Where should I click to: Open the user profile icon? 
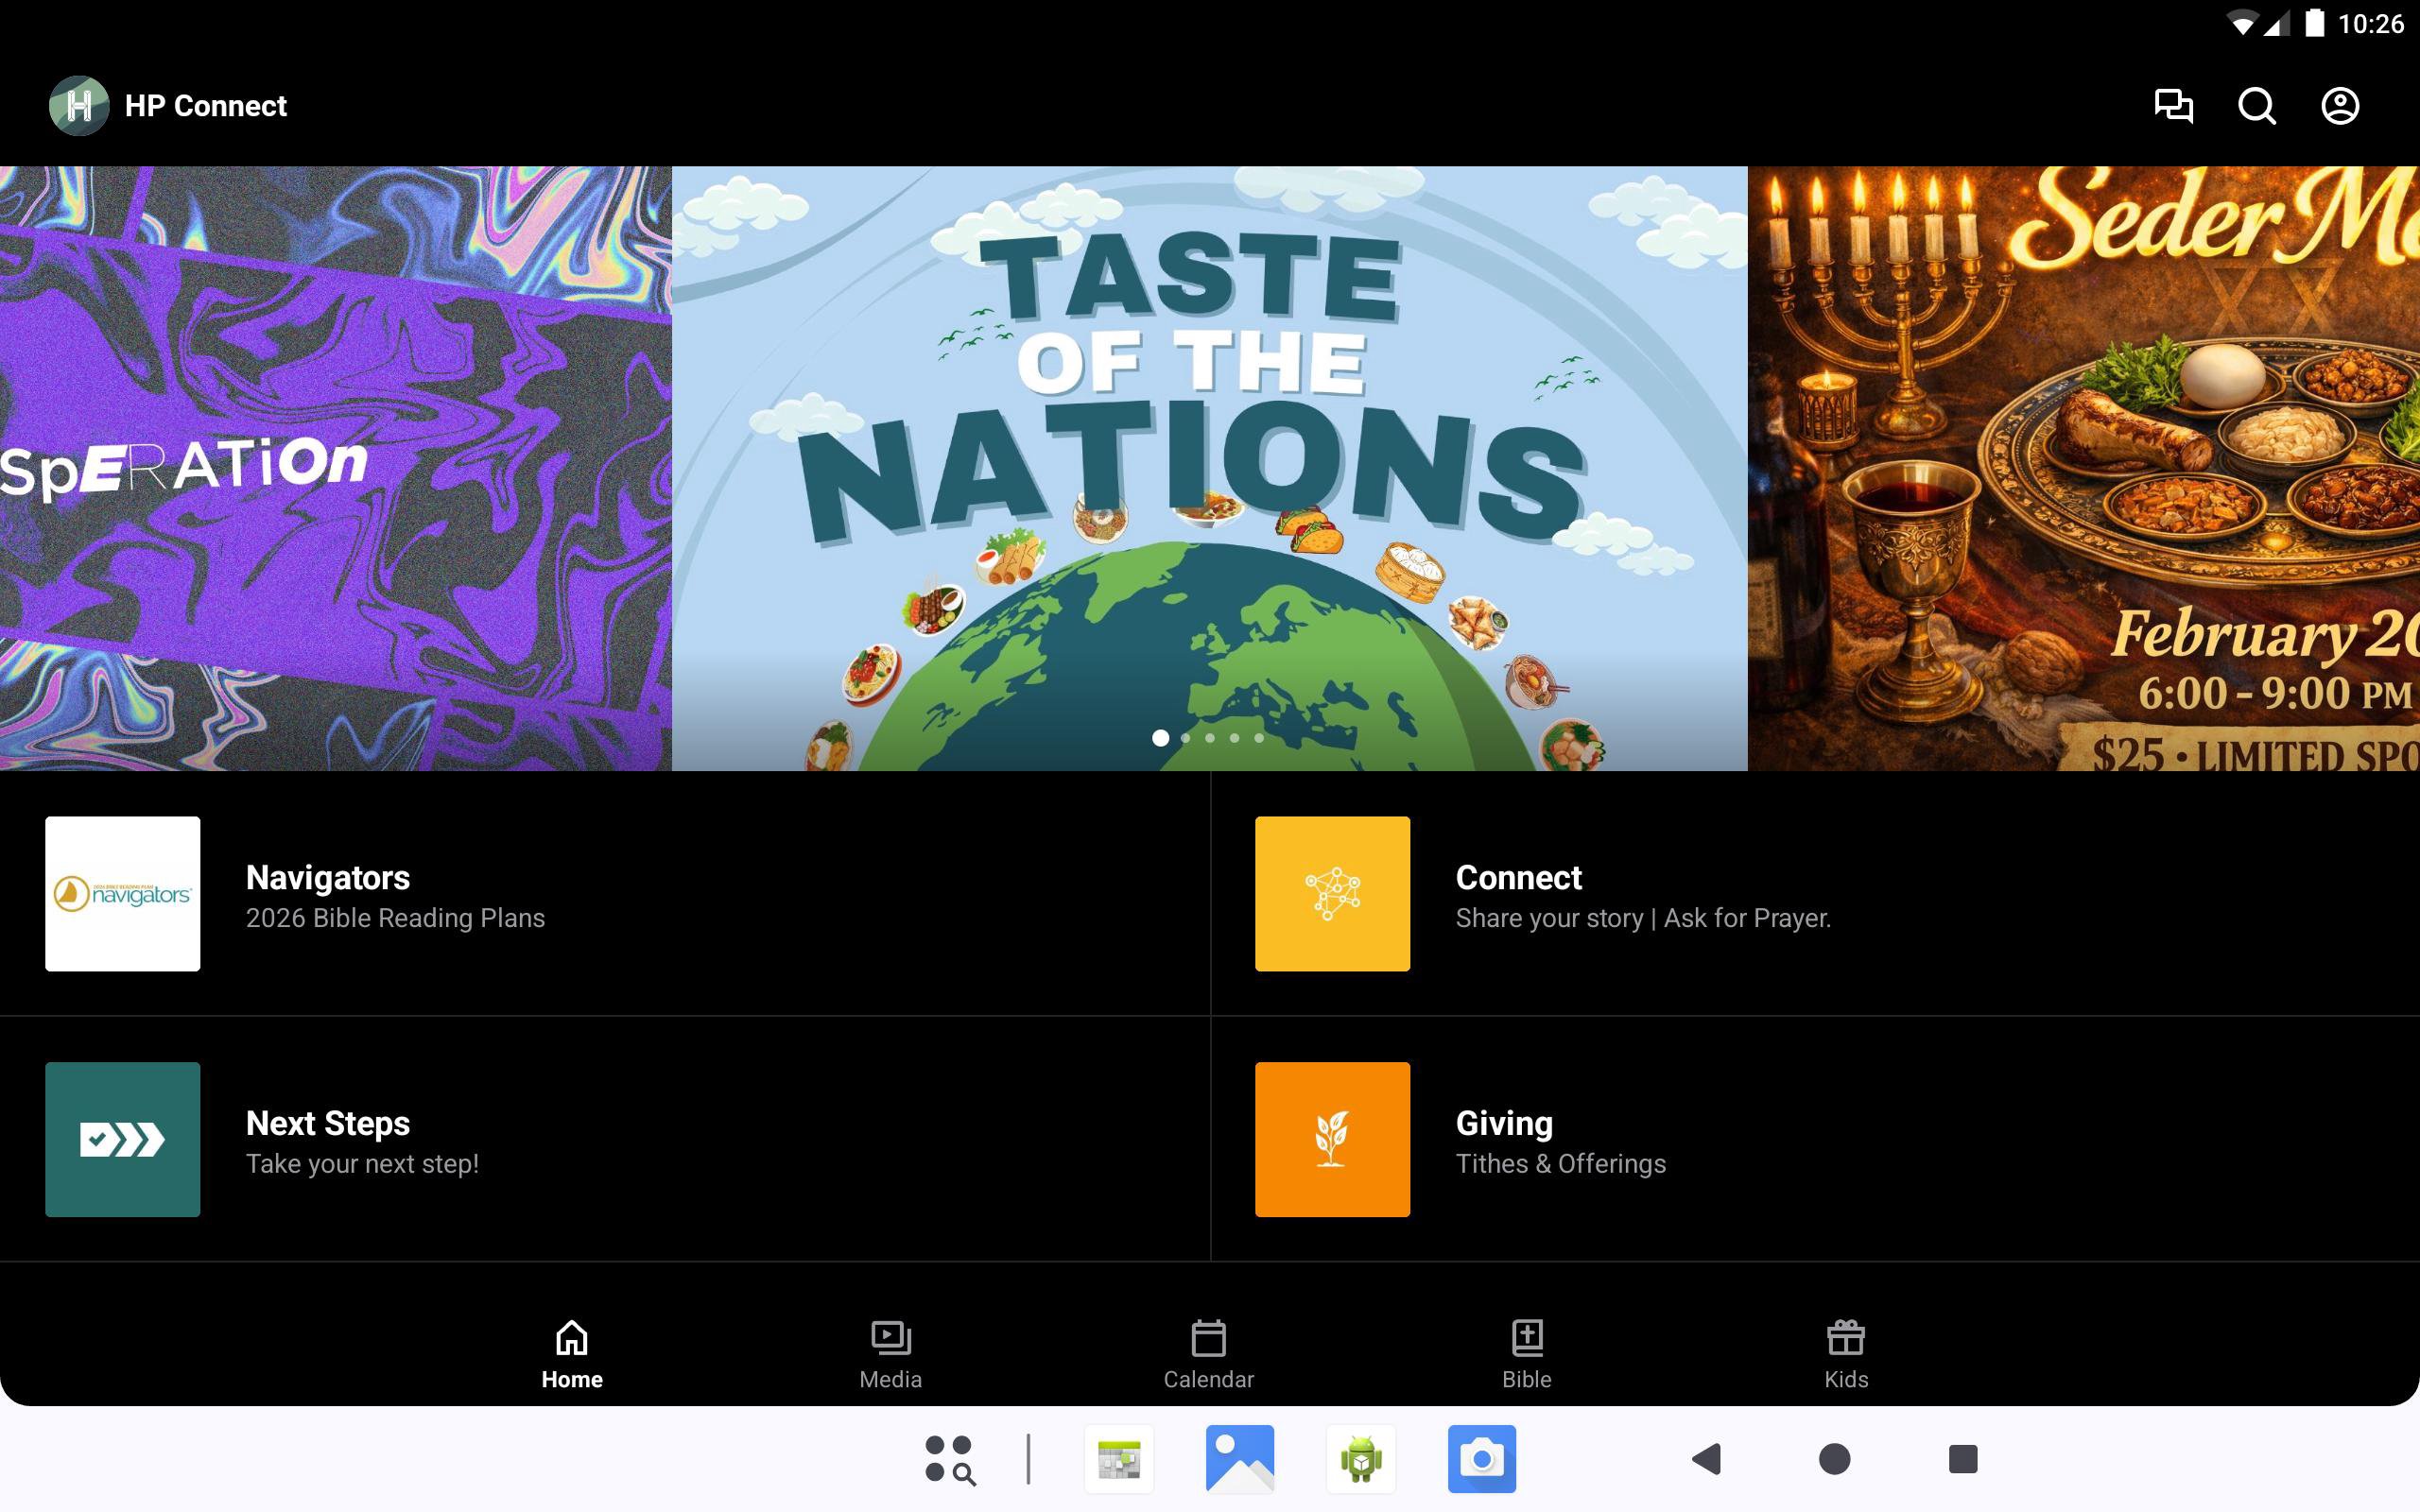2339,106
